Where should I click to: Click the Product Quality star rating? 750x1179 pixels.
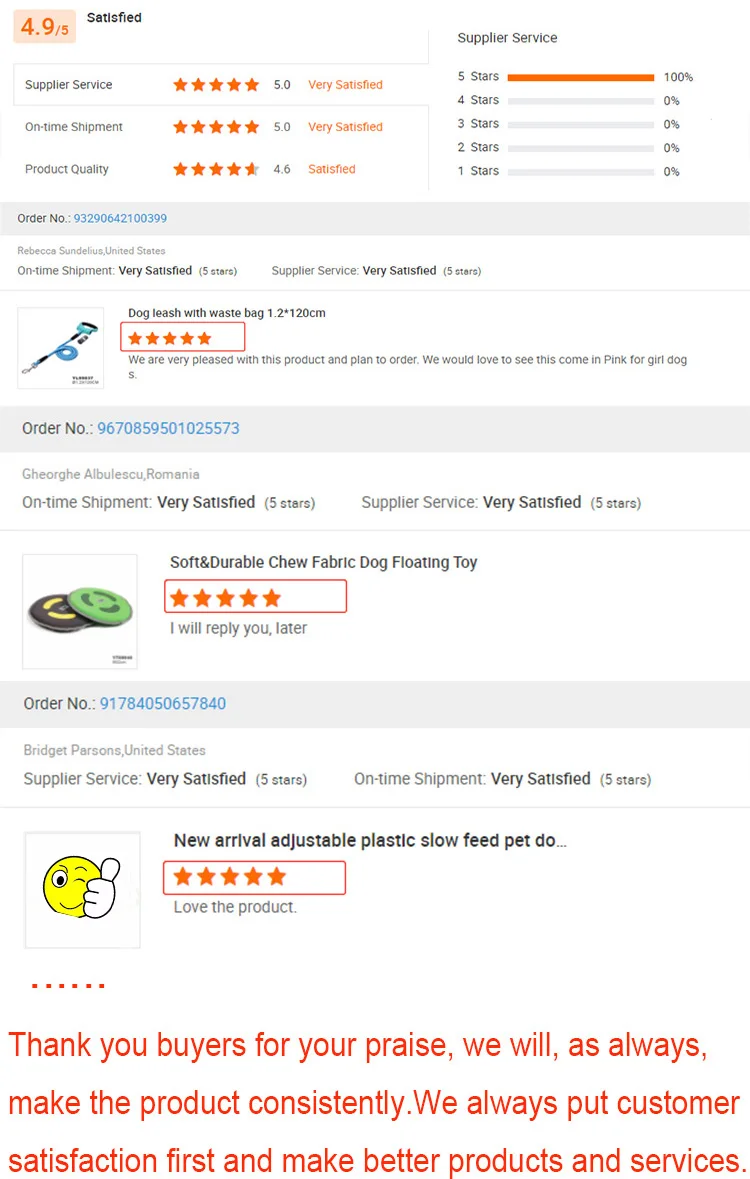coord(216,169)
